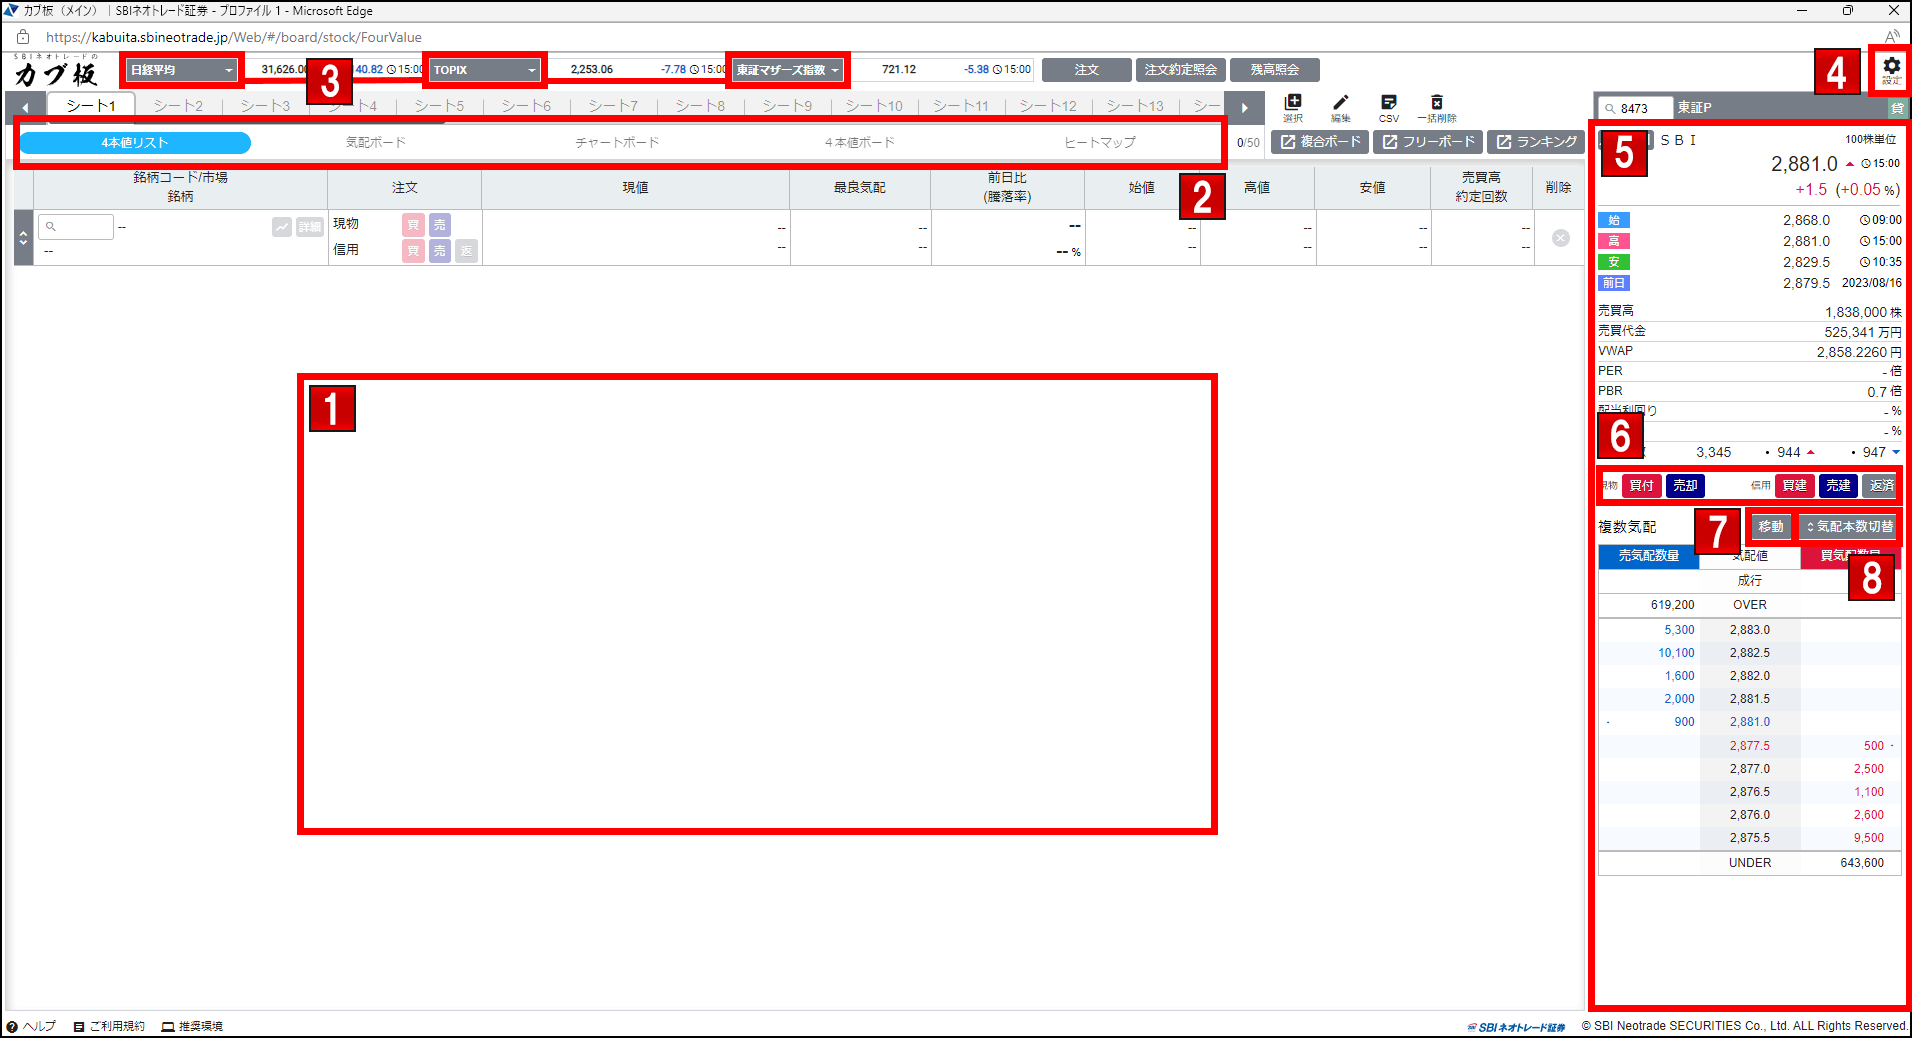Viewport: 1912px width, 1038px height.
Task: Click the 売買高 約定回数 column header
Action: [1481, 188]
